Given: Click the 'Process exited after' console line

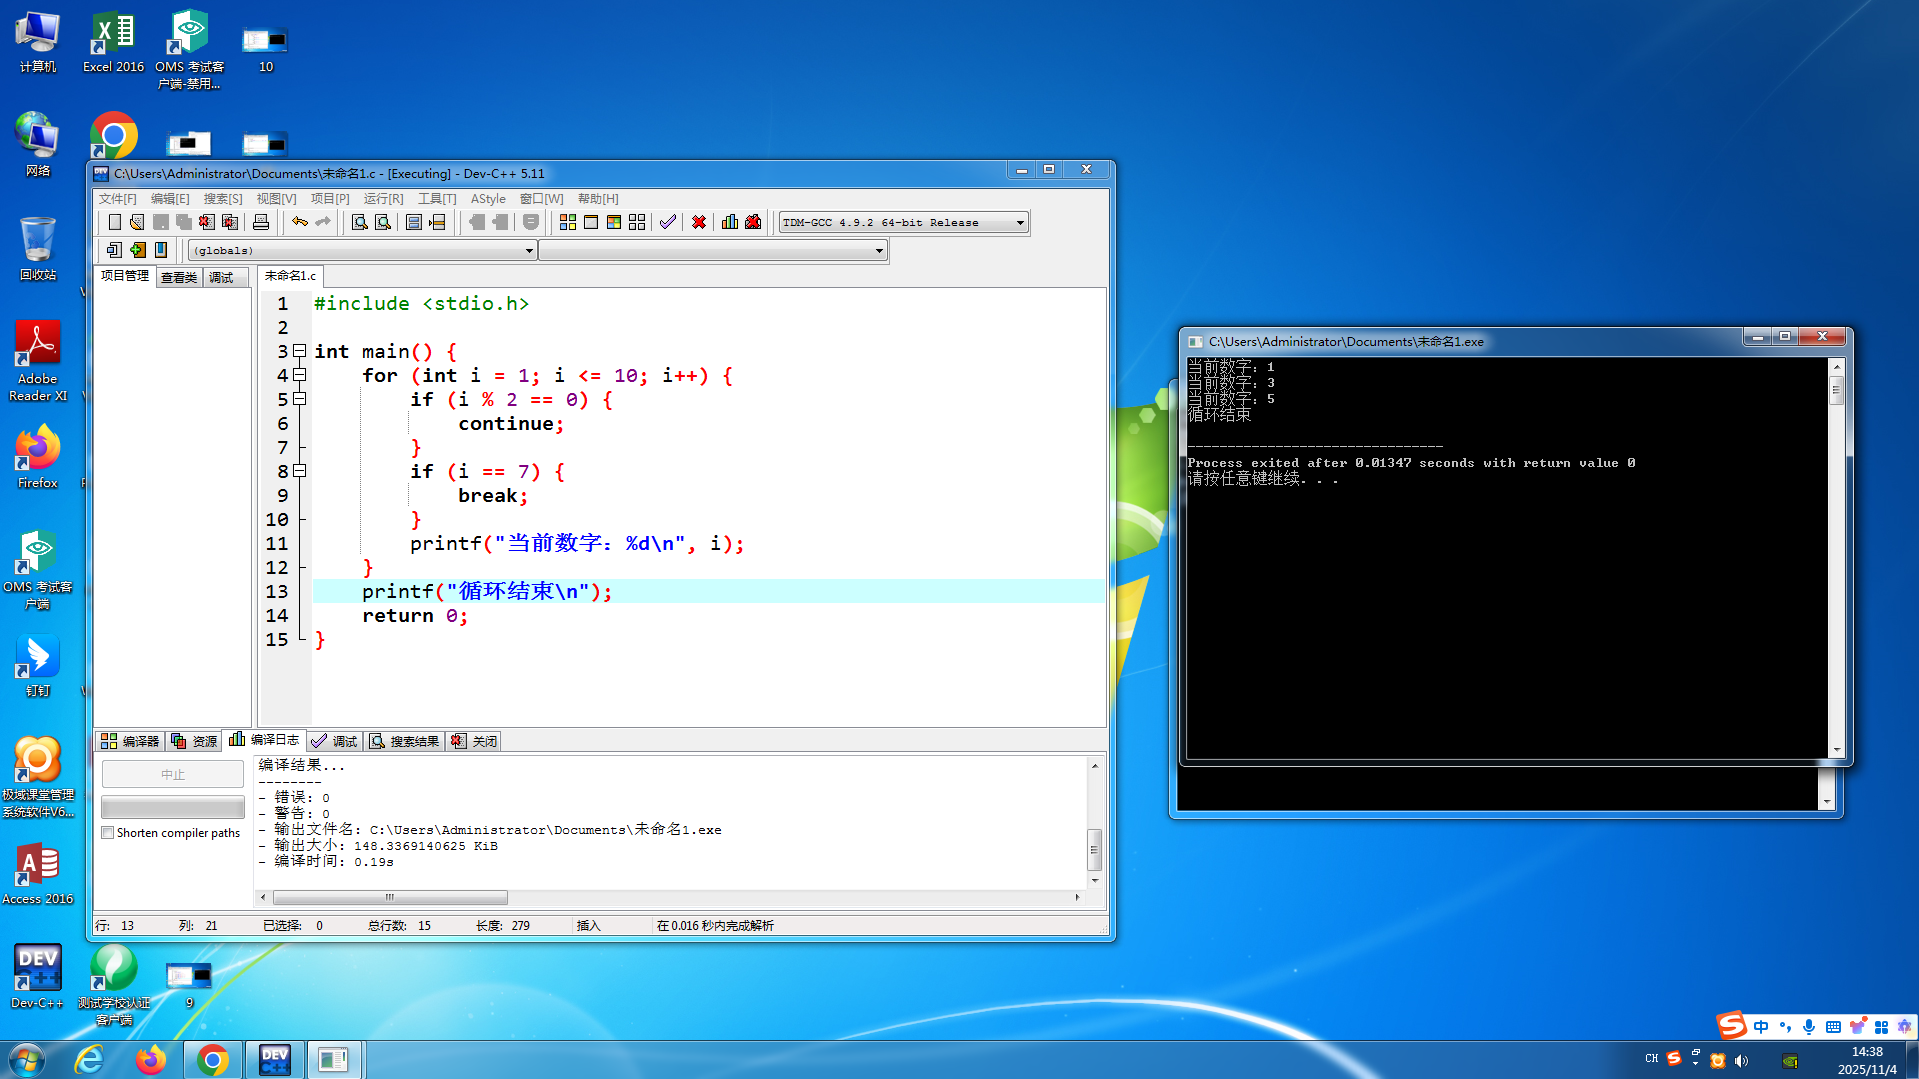Looking at the screenshot, I should (1411, 463).
